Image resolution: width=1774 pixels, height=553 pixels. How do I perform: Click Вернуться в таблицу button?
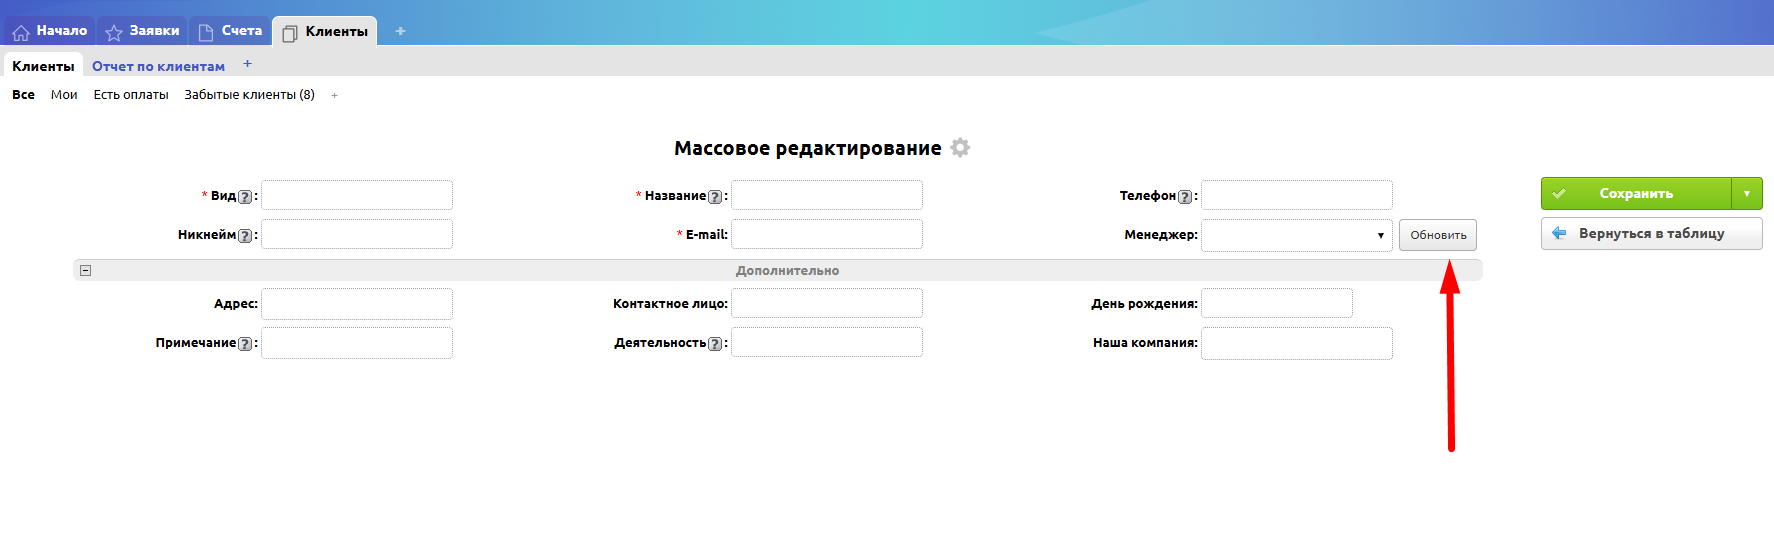[1650, 233]
